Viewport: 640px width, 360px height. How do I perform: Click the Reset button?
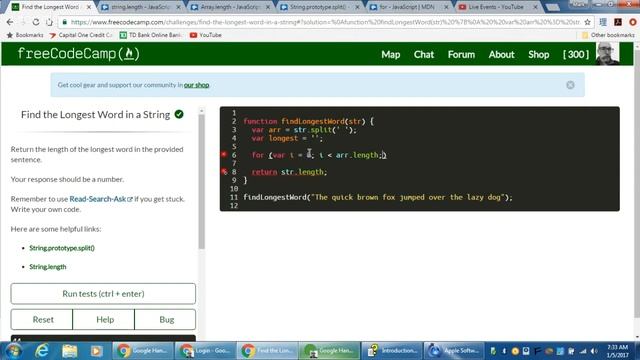point(43,320)
